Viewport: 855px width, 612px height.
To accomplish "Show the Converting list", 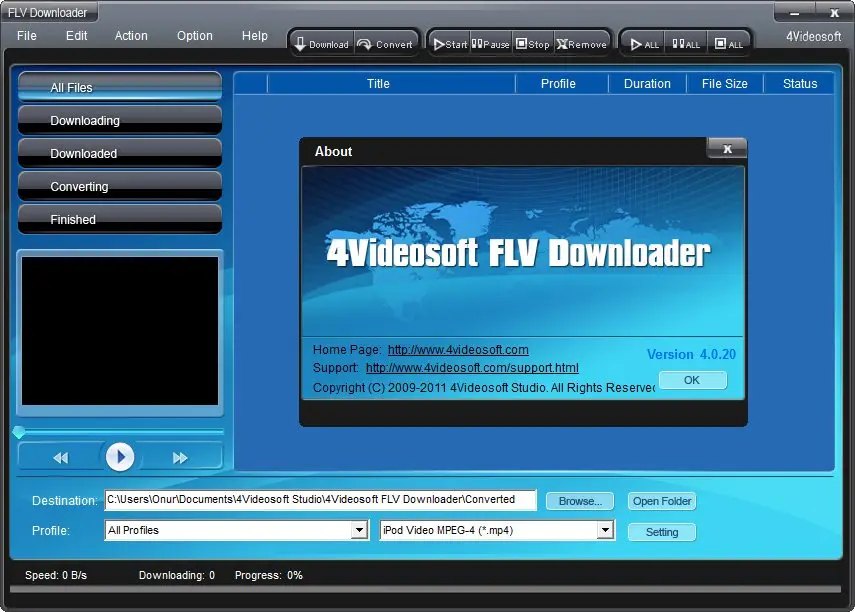I will coord(120,186).
